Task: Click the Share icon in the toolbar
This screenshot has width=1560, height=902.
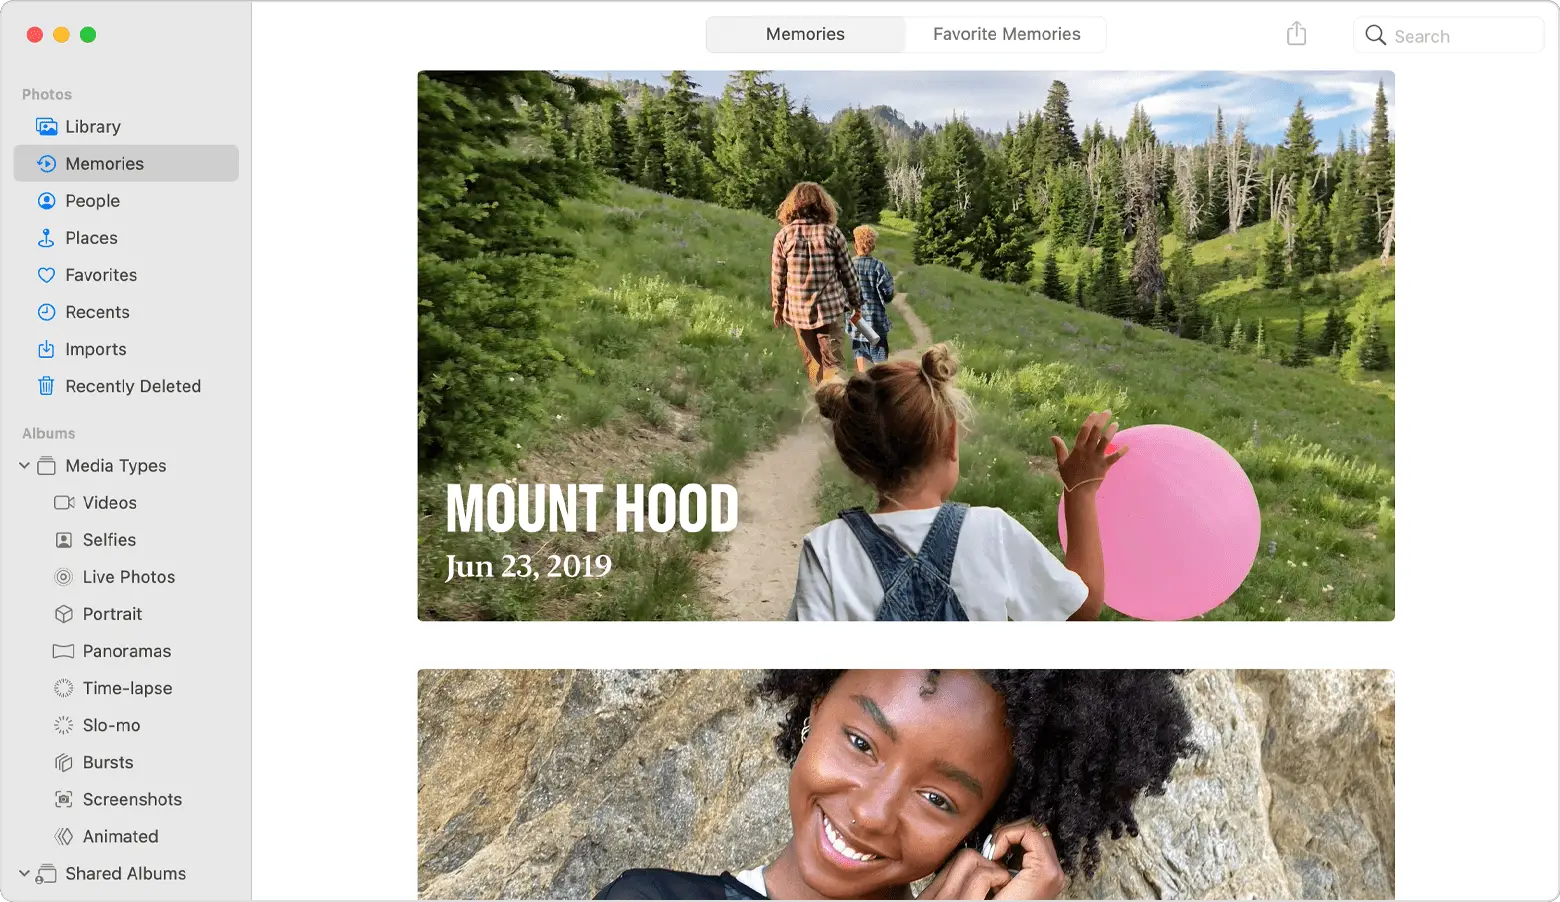Action: [x=1296, y=34]
